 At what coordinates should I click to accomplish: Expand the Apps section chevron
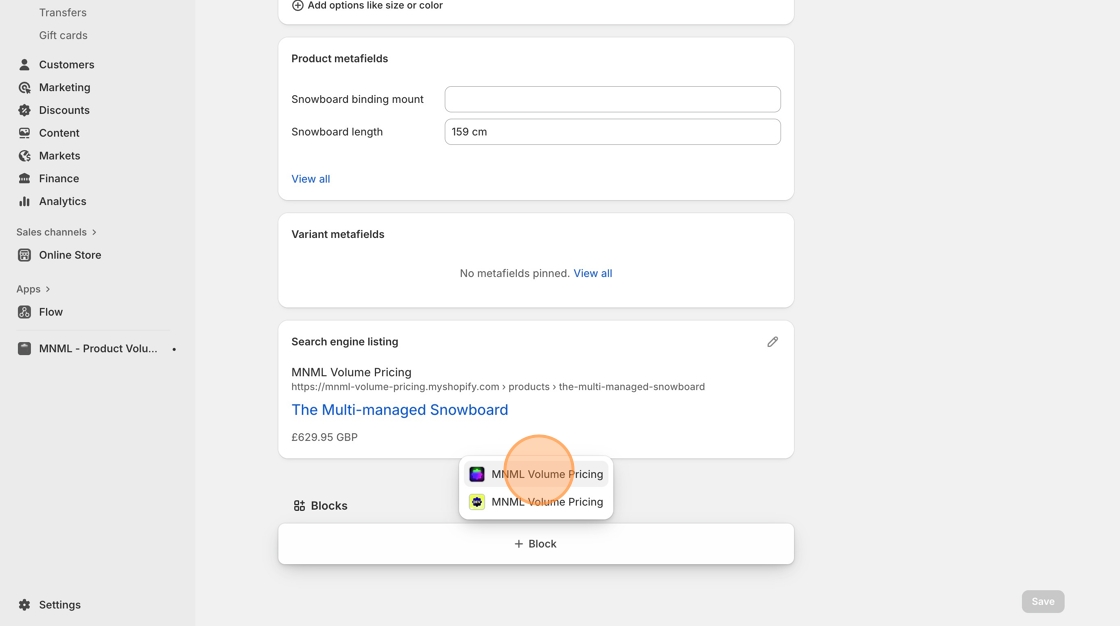48,289
